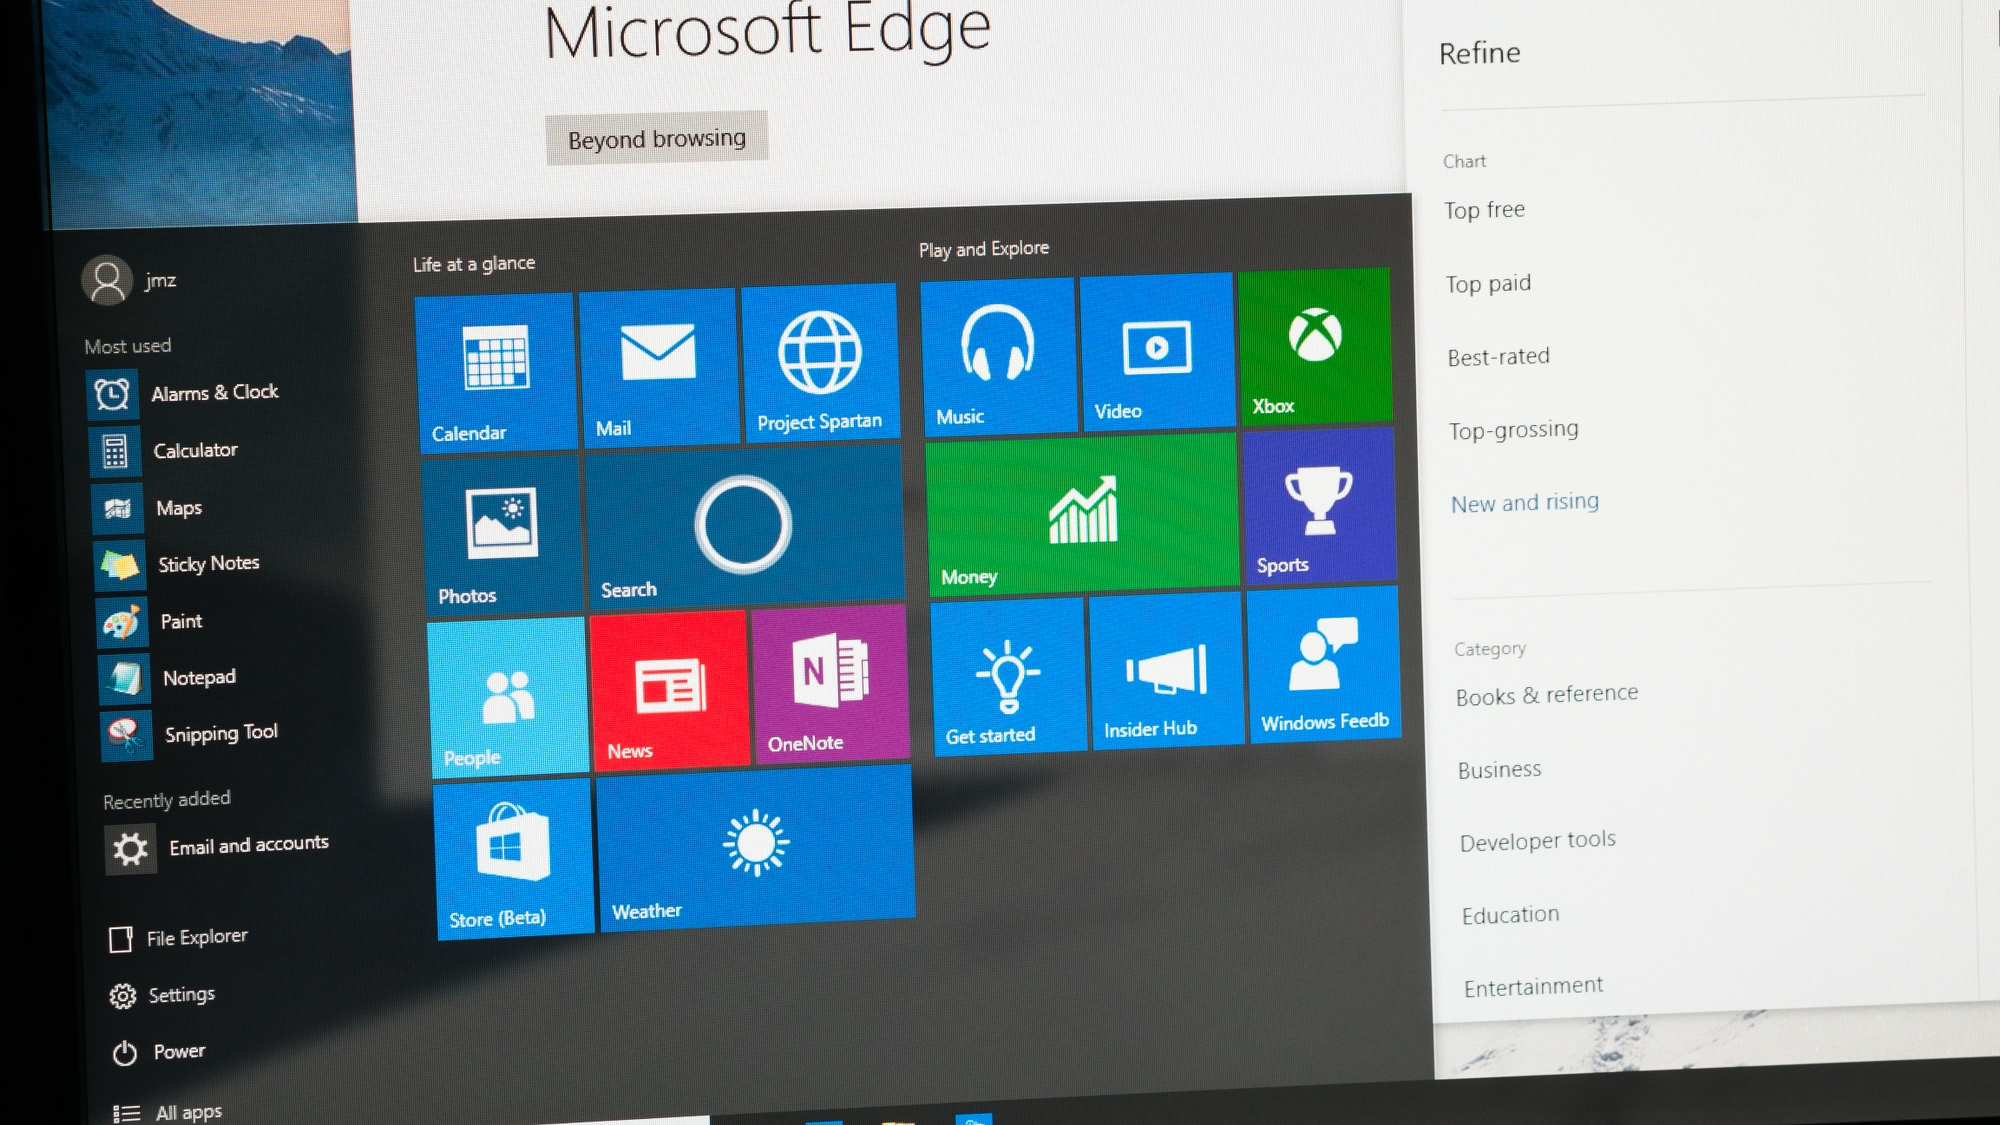Open the People tile
The image size is (2000, 1125).
[508, 697]
